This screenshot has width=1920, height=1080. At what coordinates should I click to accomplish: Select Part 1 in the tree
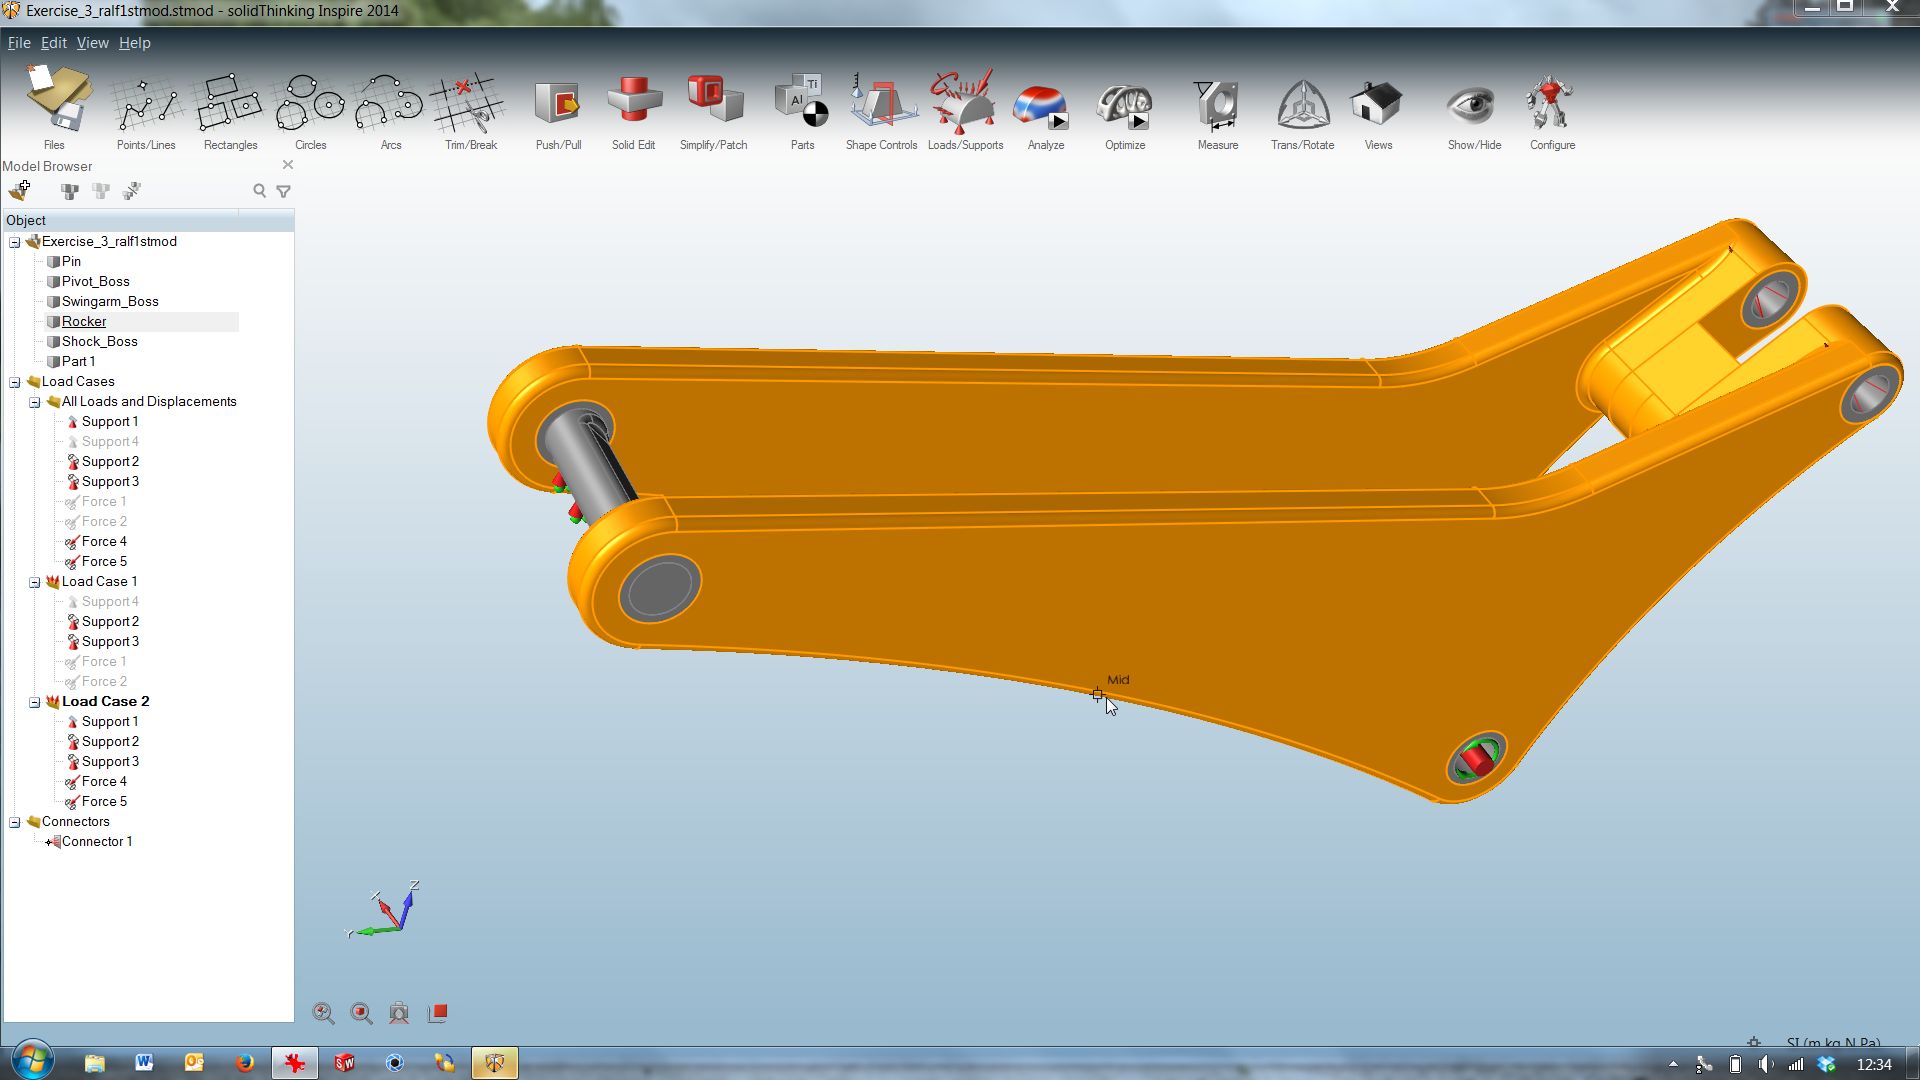pyautogui.click(x=78, y=361)
